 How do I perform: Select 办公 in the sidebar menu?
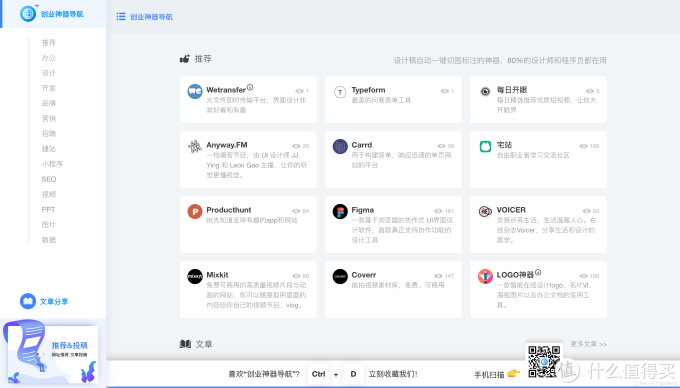[x=49, y=58]
